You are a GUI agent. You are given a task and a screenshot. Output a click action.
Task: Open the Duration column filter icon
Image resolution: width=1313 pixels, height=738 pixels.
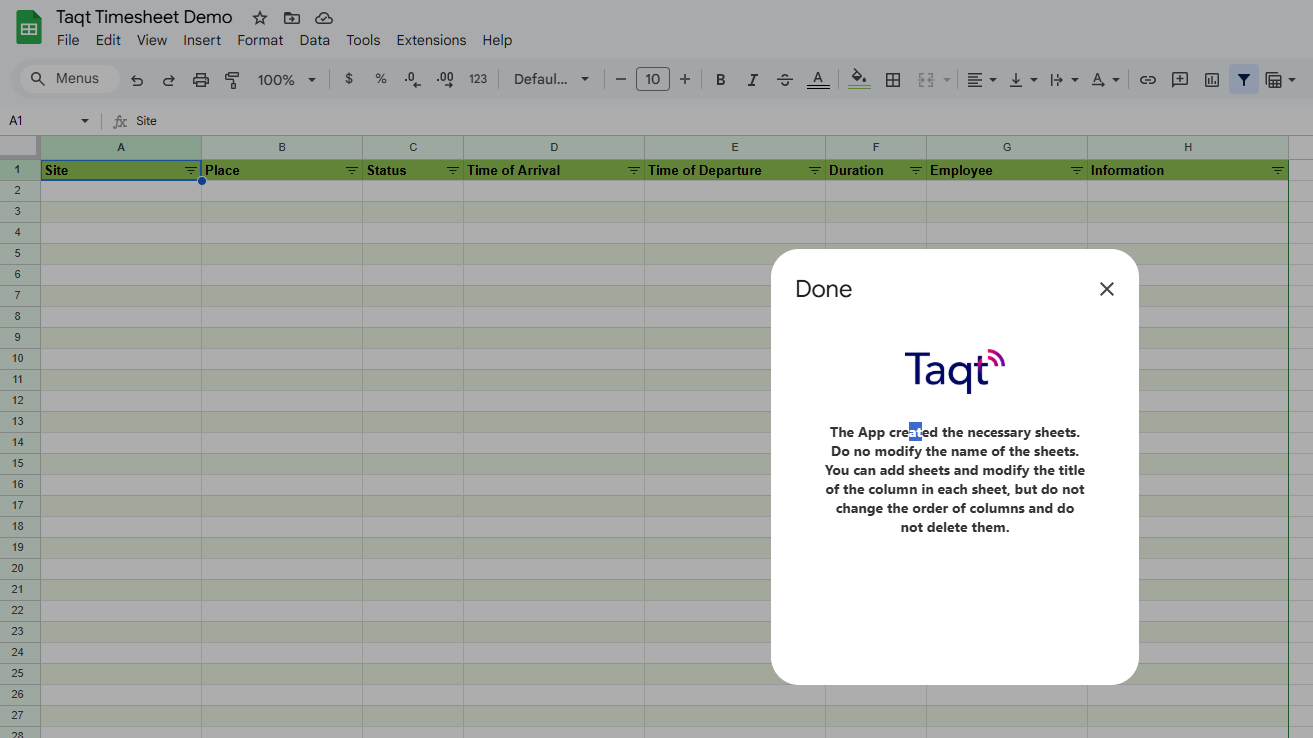(916, 171)
